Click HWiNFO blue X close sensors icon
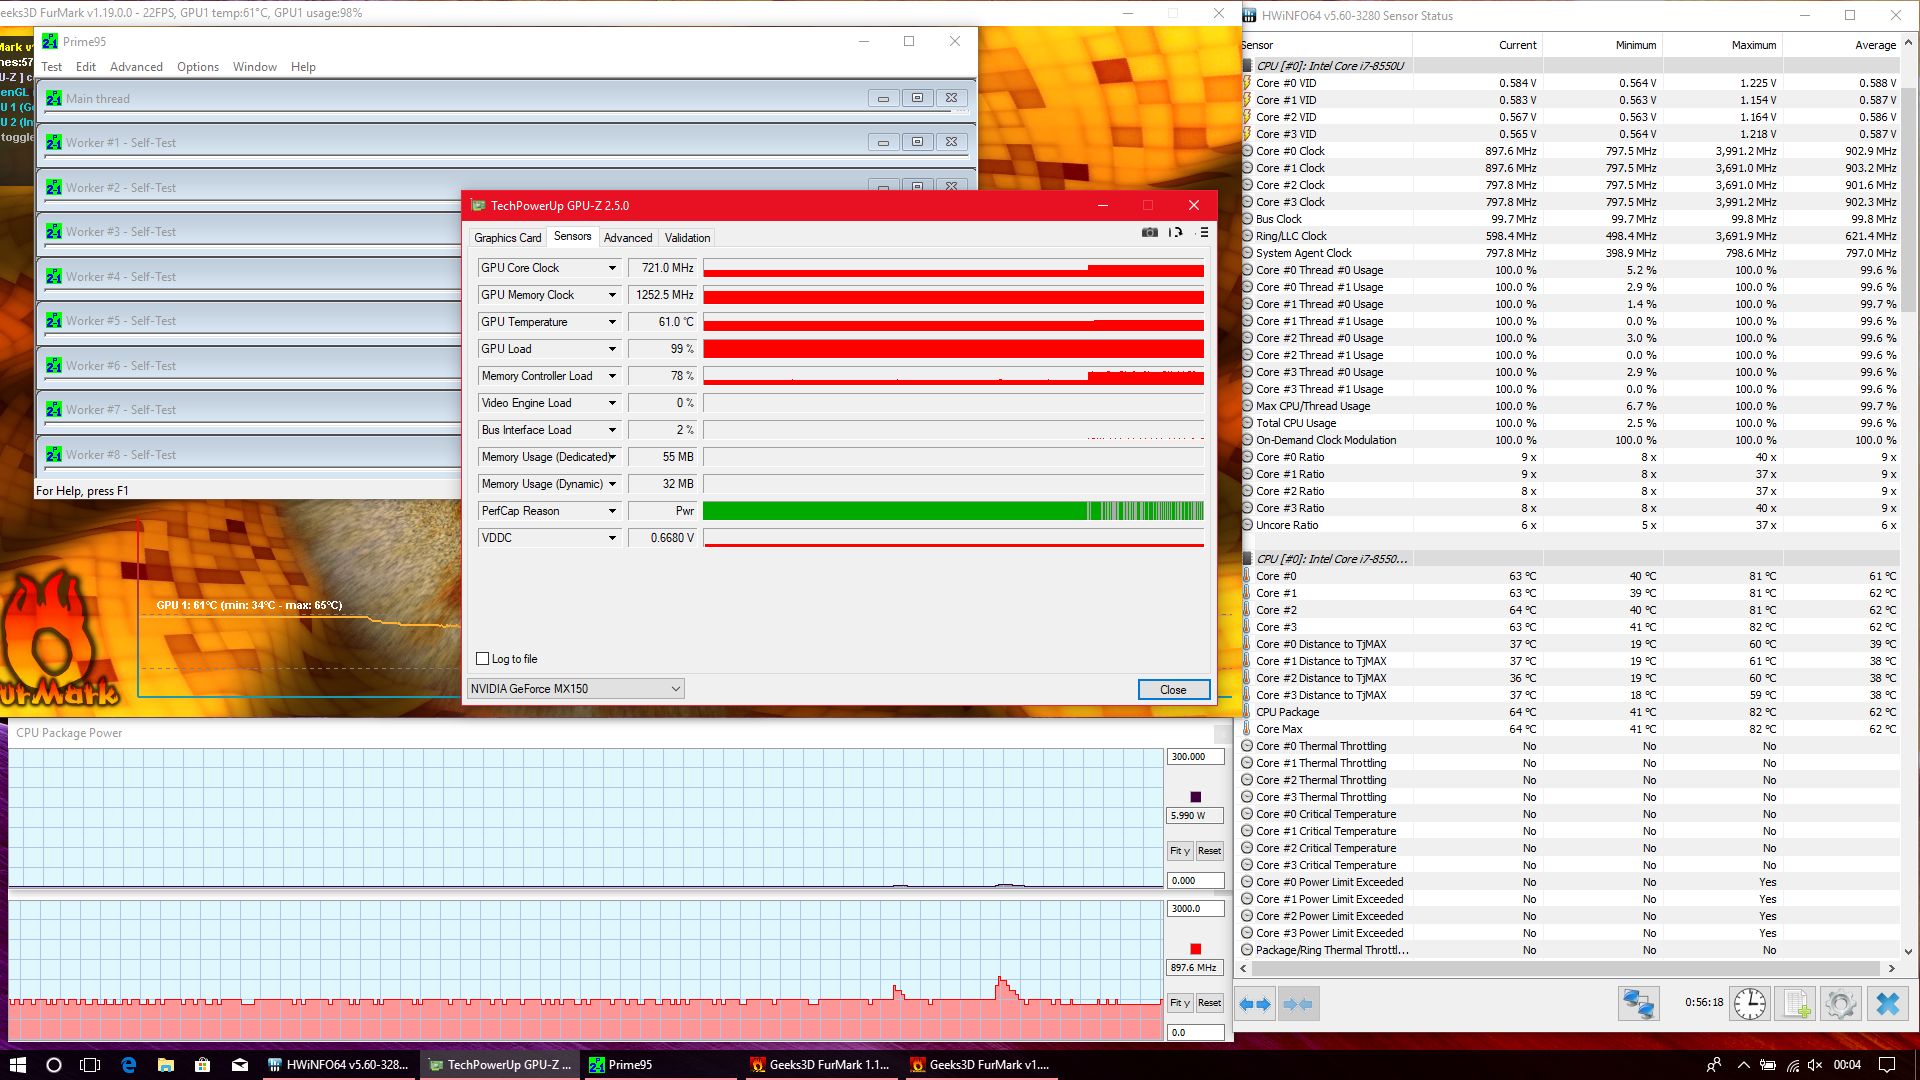The width and height of the screenshot is (1920, 1080). pos(1887,1003)
